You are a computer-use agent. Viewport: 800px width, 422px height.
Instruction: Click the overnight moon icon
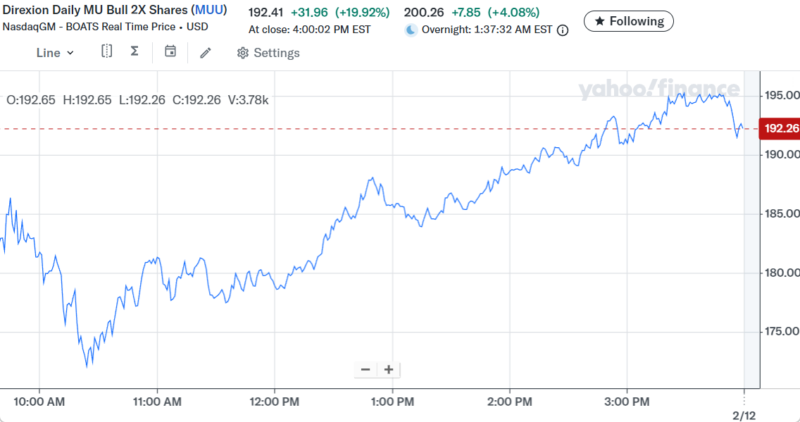click(x=410, y=30)
